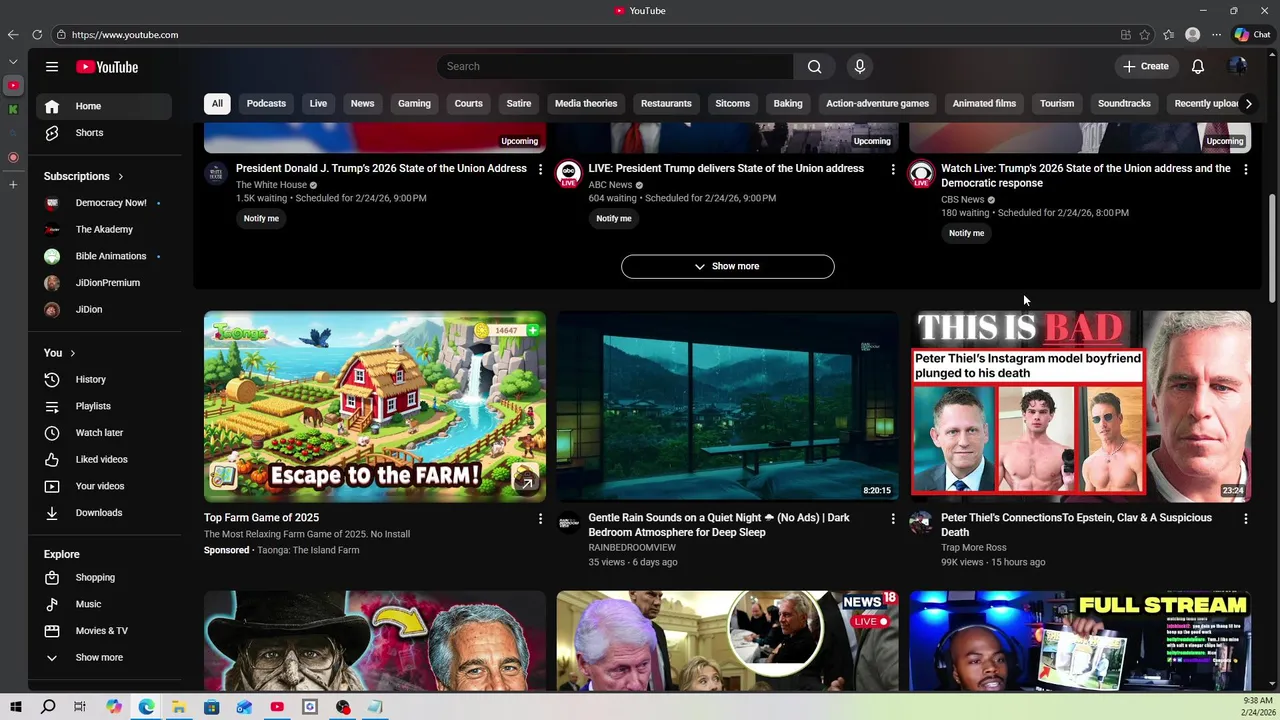Image resolution: width=1280 pixels, height=720 pixels.
Task: Open the notifications bell
Action: (x=1197, y=66)
